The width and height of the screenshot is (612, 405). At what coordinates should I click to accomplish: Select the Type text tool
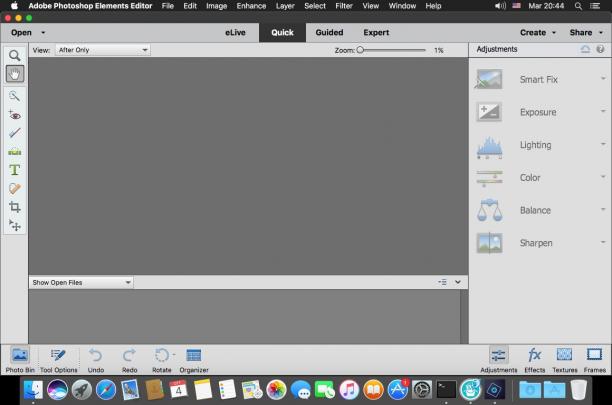14,170
